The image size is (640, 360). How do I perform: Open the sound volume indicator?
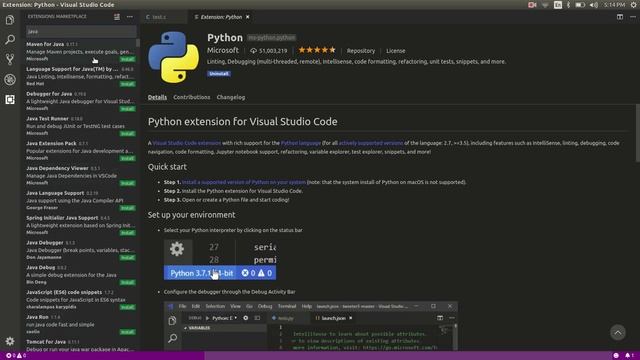coord(594,5)
